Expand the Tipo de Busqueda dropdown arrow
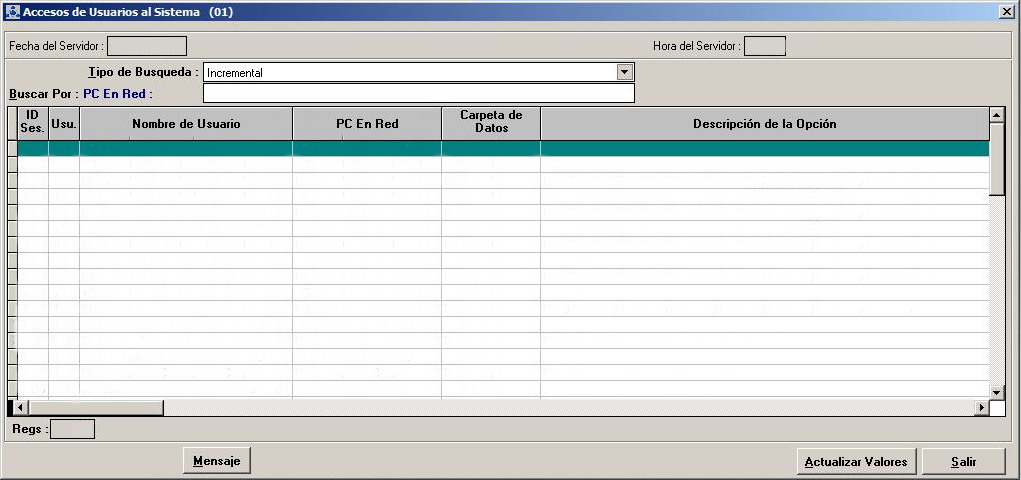 [x=625, y=72]
